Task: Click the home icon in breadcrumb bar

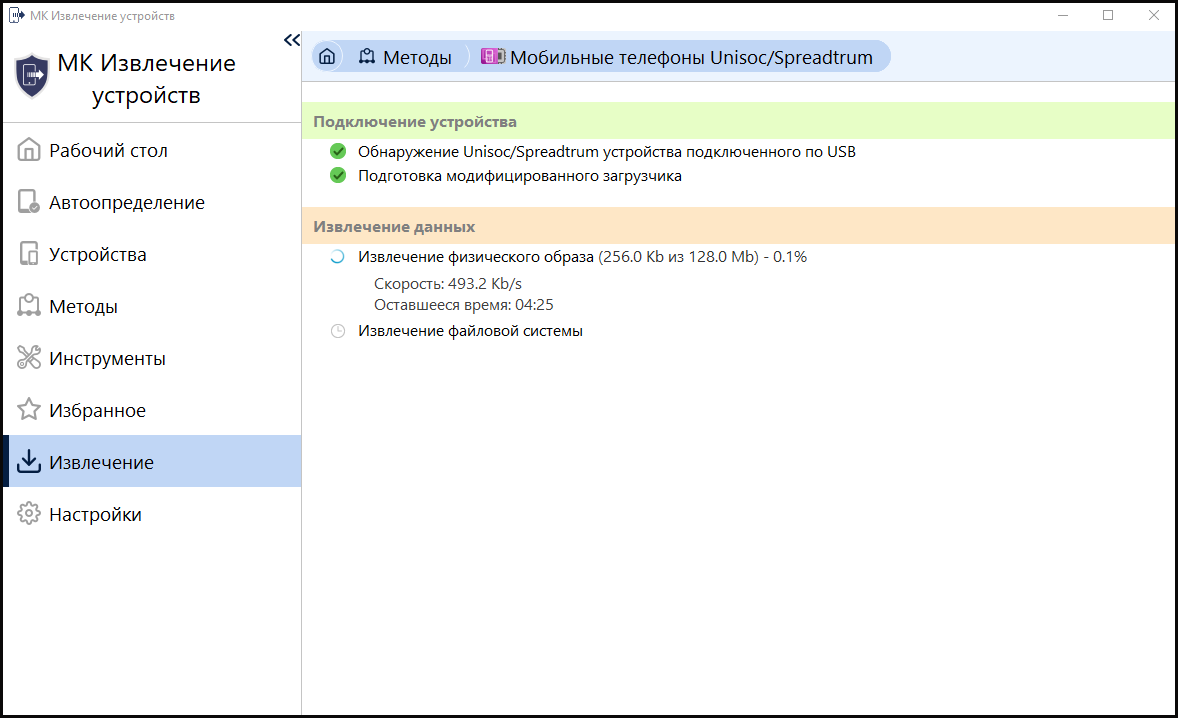Action: tap(326, 57)
